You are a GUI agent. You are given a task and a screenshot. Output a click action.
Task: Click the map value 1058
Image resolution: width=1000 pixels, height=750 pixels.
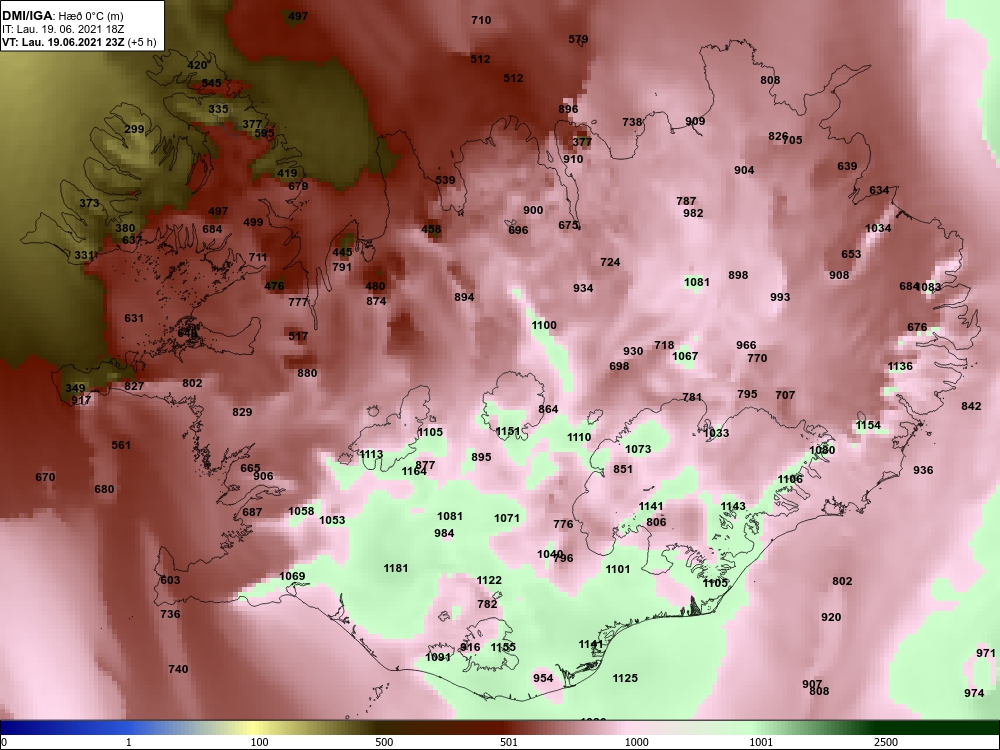[301, 511]
